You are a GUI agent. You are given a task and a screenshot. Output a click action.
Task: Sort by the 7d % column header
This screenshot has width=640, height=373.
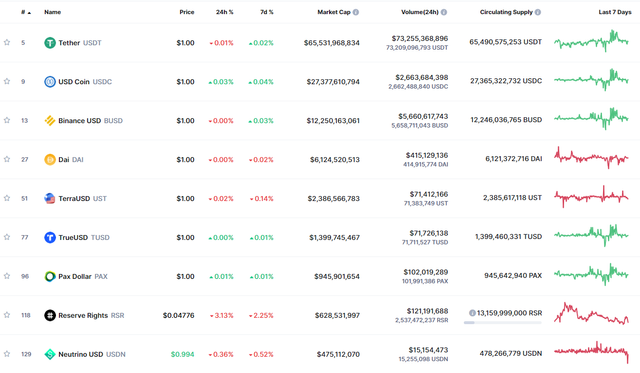[x=267, y=12]
